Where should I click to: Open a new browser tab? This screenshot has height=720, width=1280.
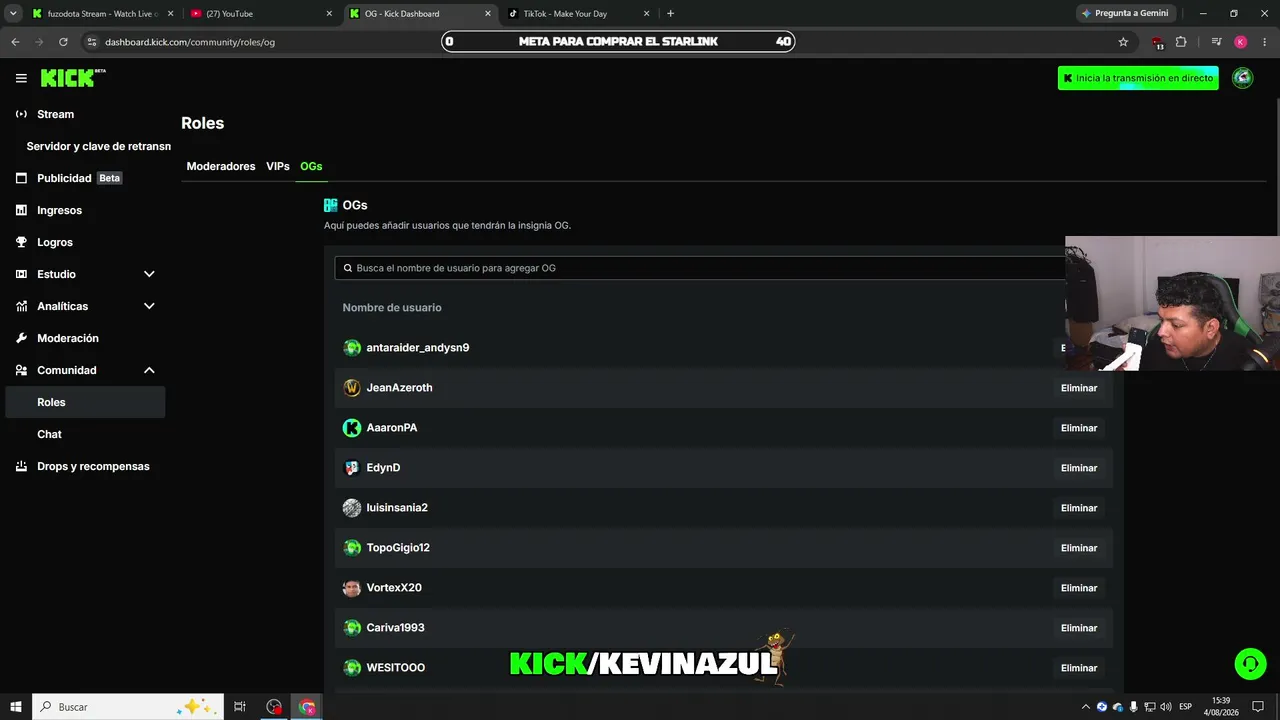click(x=670, y=14)
